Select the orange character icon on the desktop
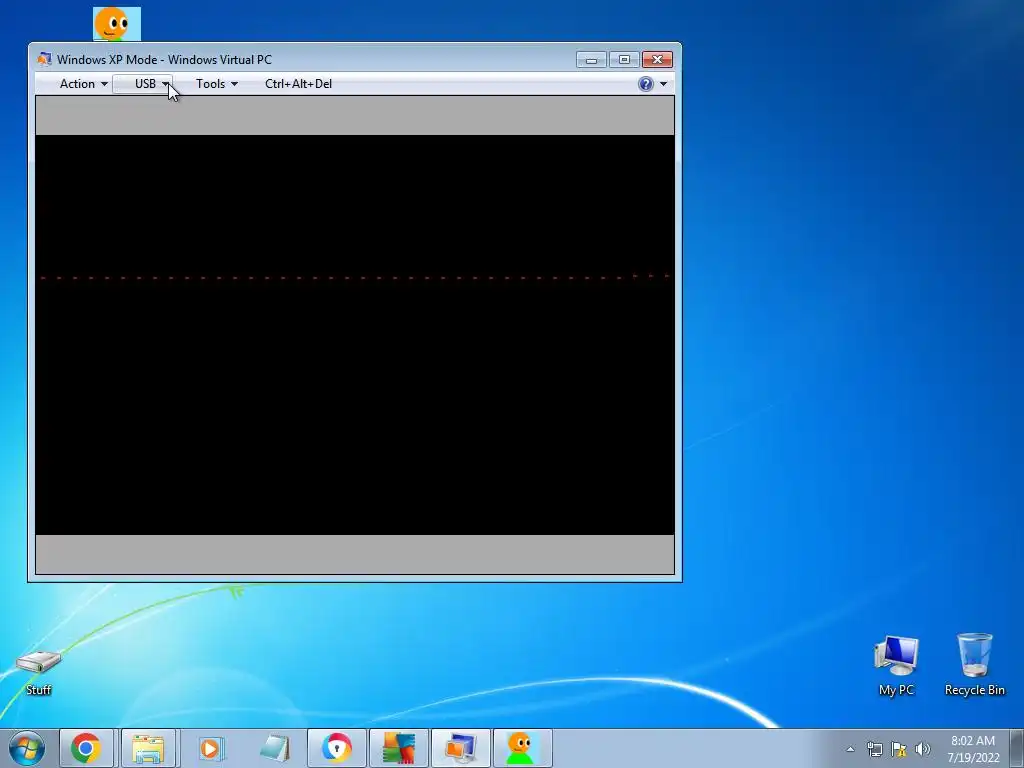Viewport: 1024px width, 768px height. pos(116,24)
